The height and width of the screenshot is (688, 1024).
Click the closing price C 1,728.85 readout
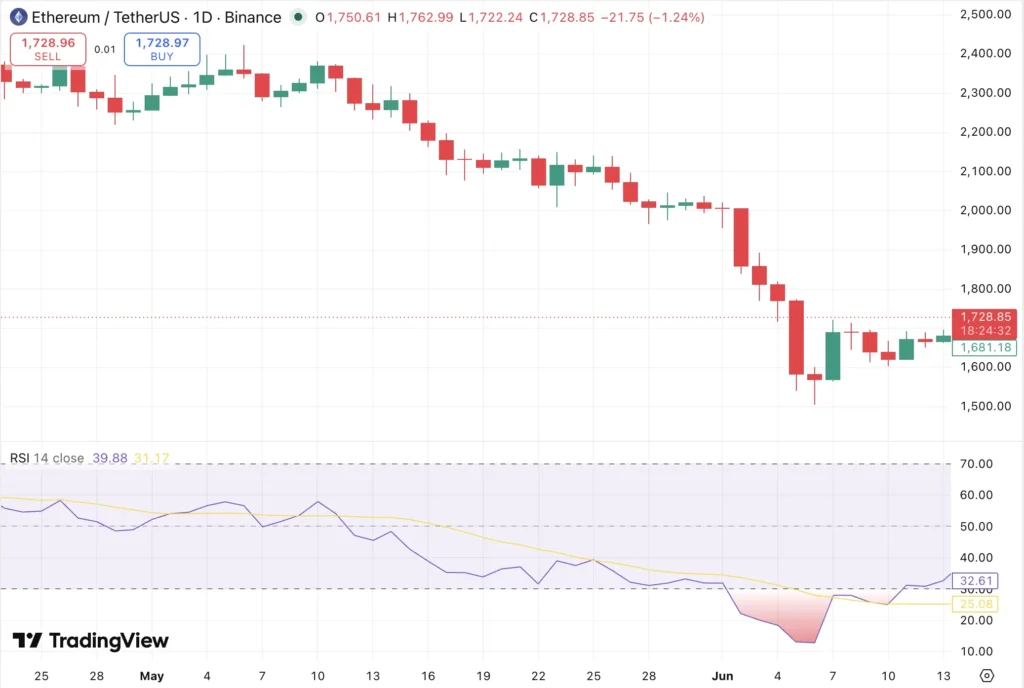[x=562, y=17]
